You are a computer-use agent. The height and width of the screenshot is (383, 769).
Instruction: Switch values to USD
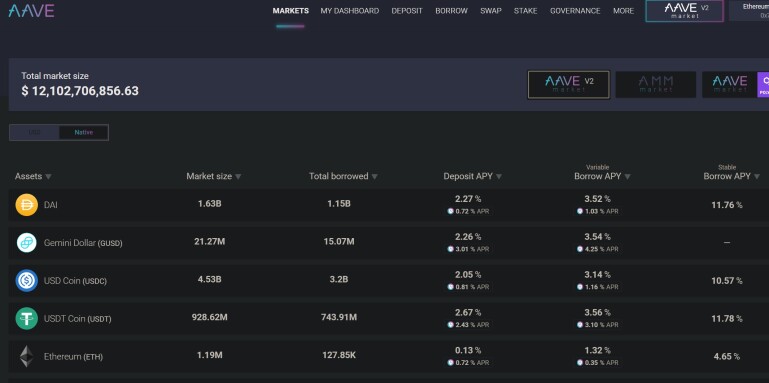pos(34,132)
